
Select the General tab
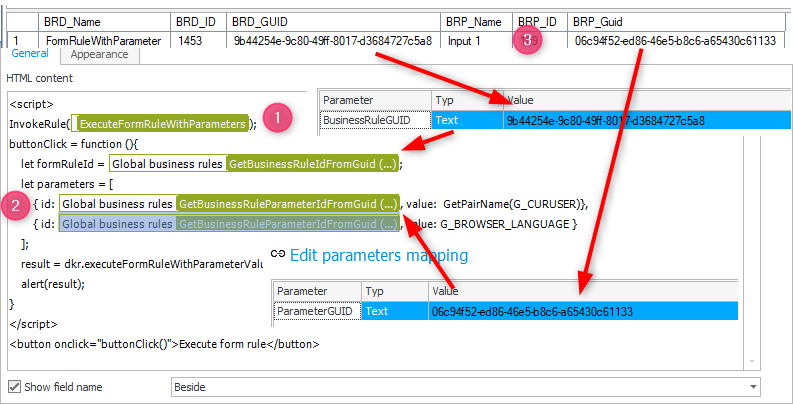[x=30, y=53]
